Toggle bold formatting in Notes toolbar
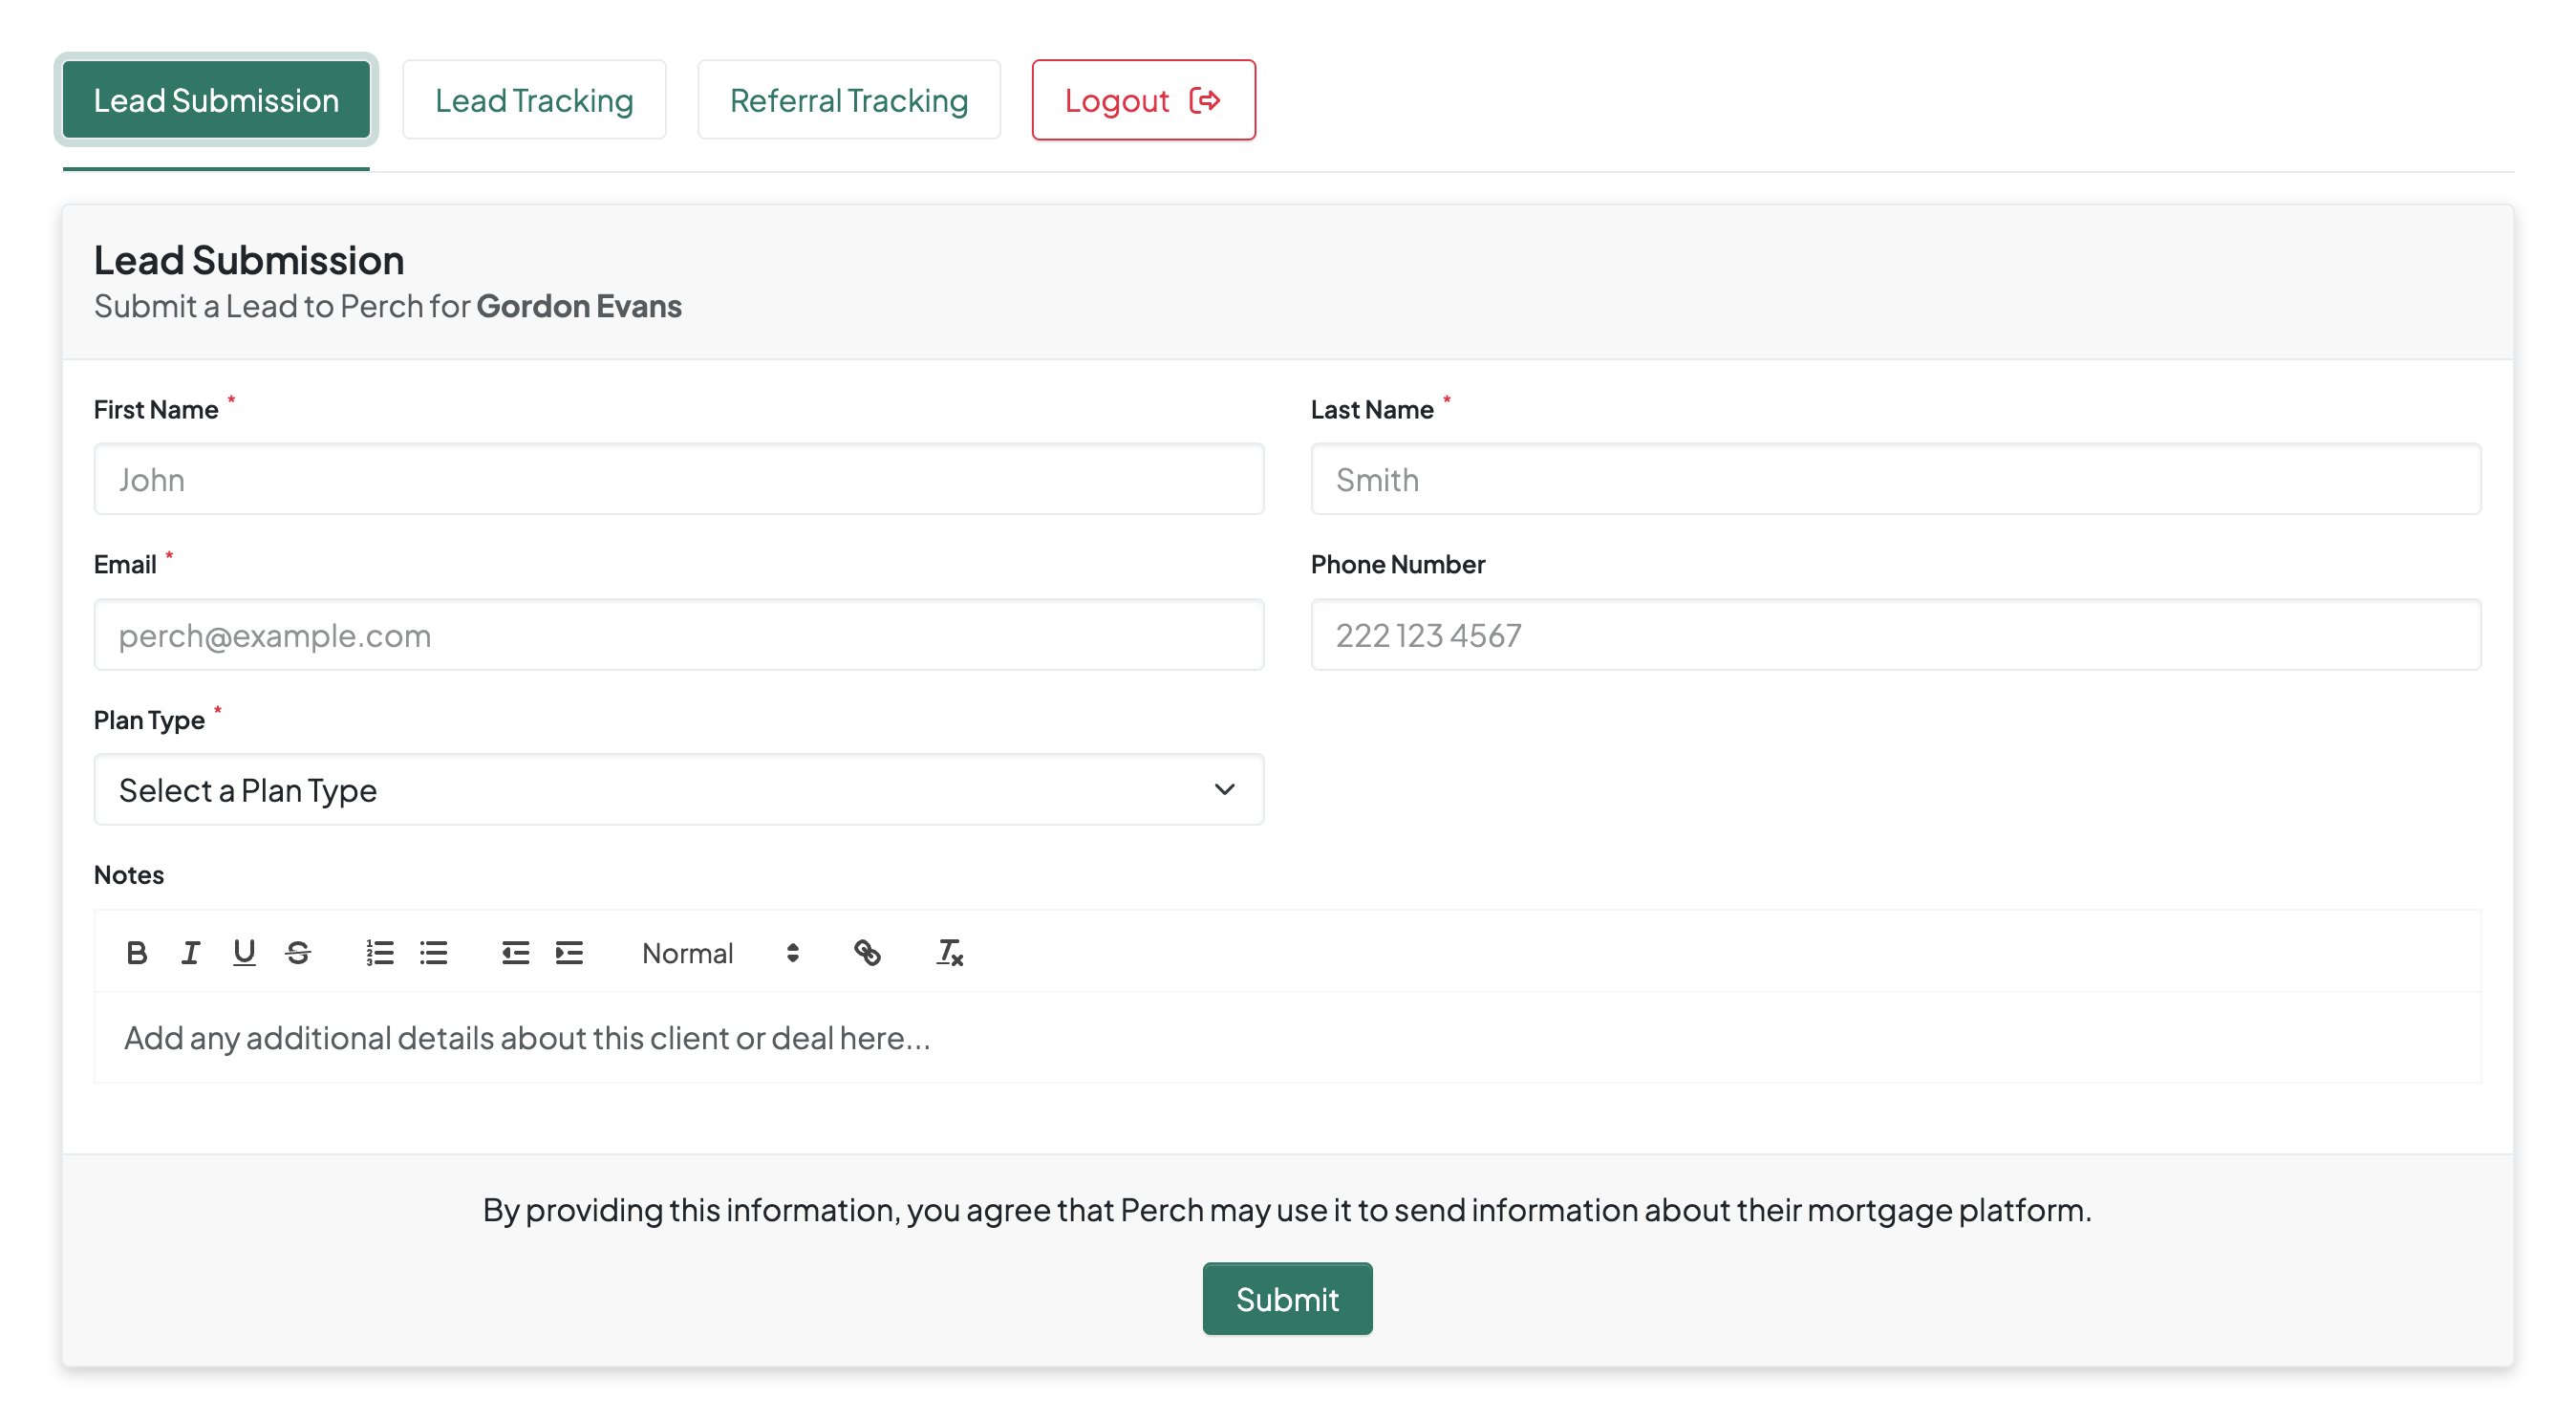The width and height of the screenshot is (2576, 1420). tap(137, 952)
